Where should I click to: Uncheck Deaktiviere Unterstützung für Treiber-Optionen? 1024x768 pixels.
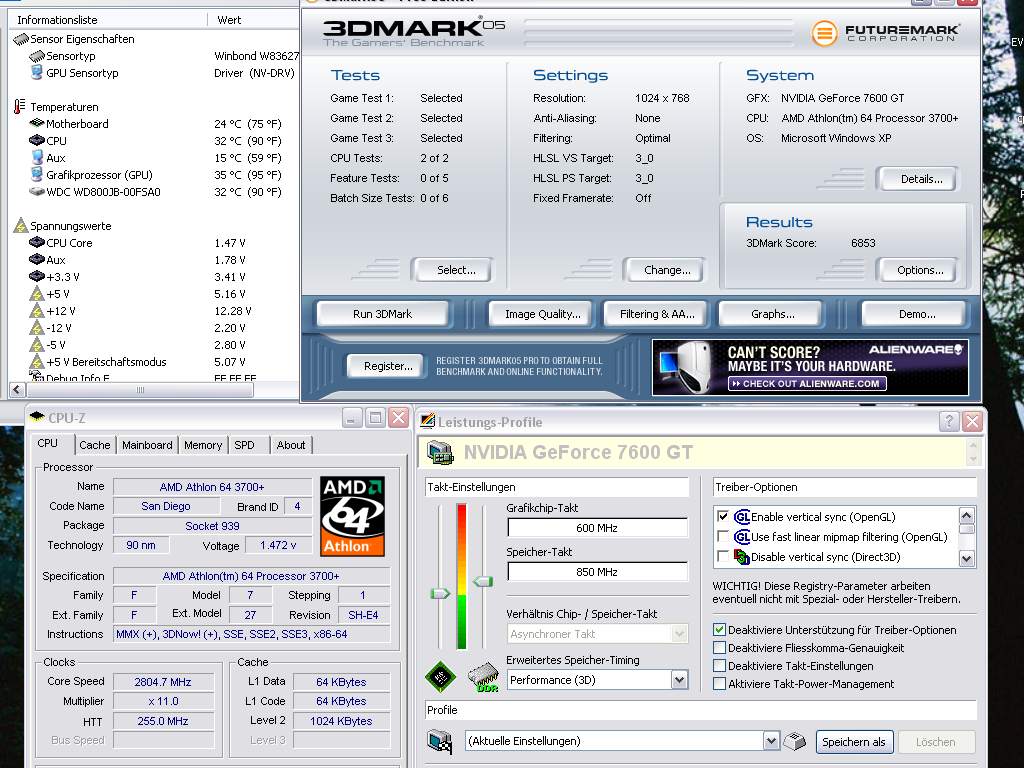(719, 630)
